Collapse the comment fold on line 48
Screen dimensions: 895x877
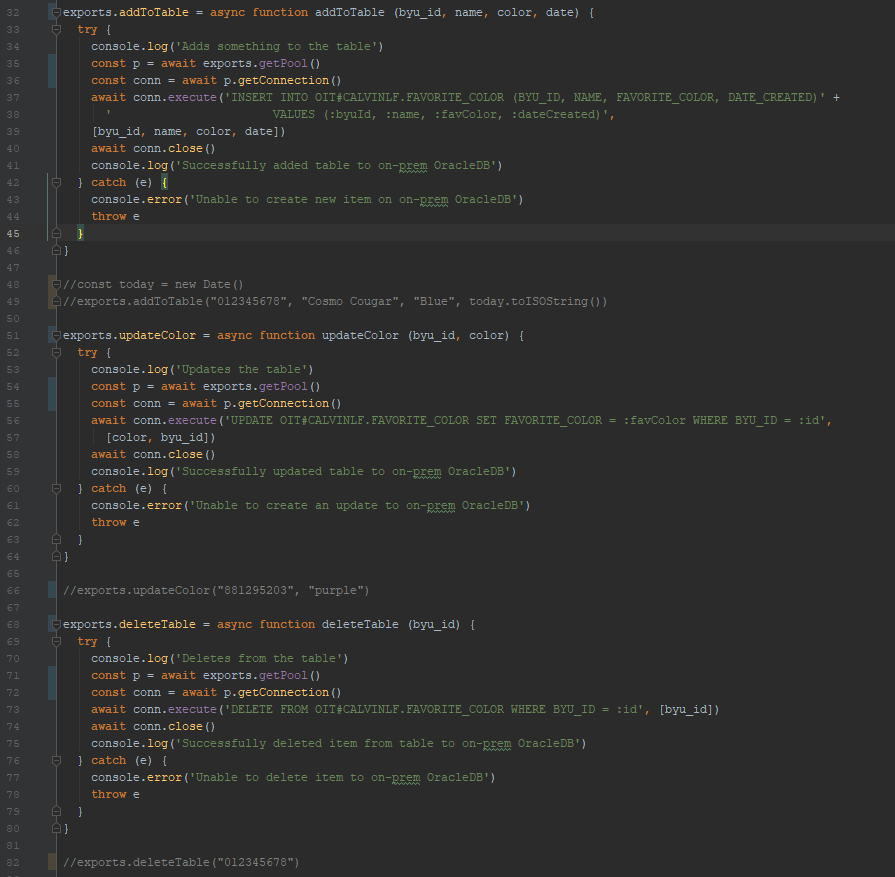(56, 284)
